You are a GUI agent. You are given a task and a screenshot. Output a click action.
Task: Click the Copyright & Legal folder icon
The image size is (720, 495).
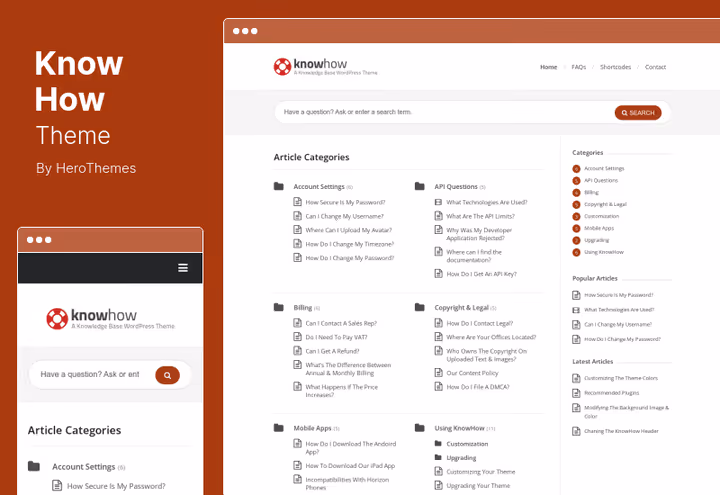[420, 307]
